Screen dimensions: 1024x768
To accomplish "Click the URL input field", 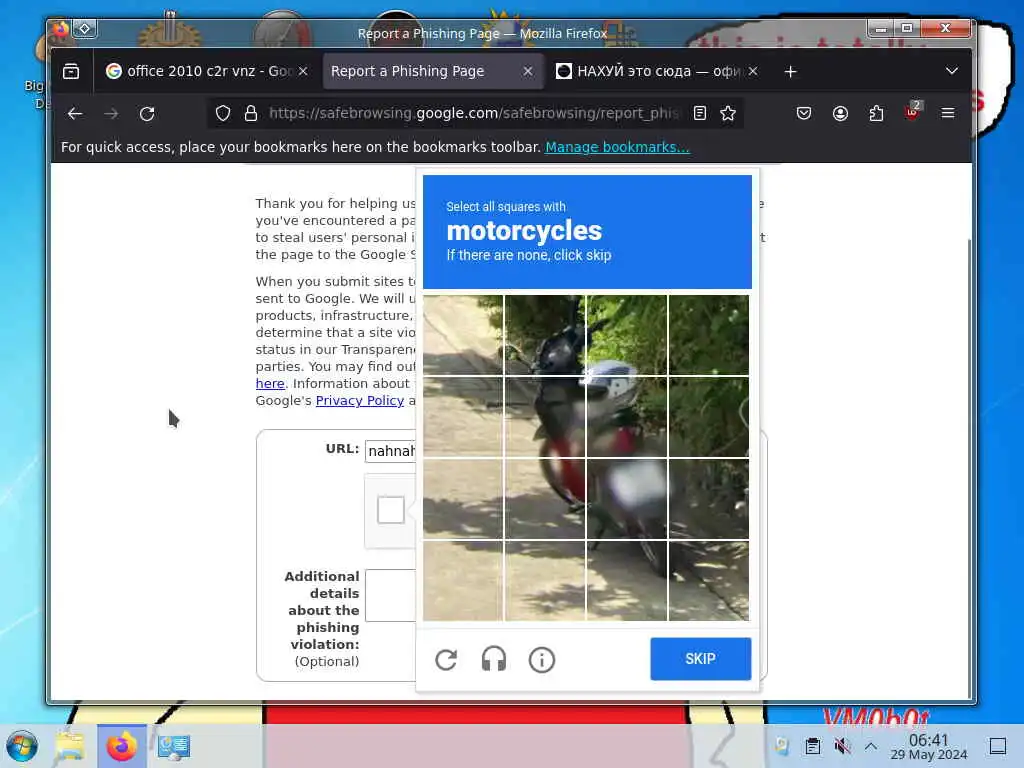I will tap(391, 451).
